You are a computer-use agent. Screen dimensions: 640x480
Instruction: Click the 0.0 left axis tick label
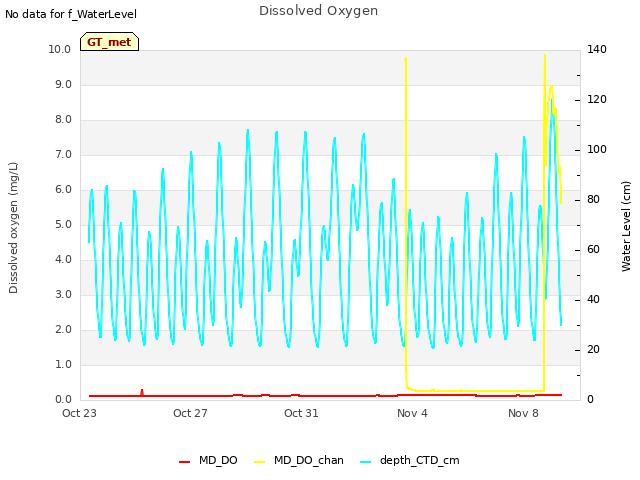tap(63, 400)
